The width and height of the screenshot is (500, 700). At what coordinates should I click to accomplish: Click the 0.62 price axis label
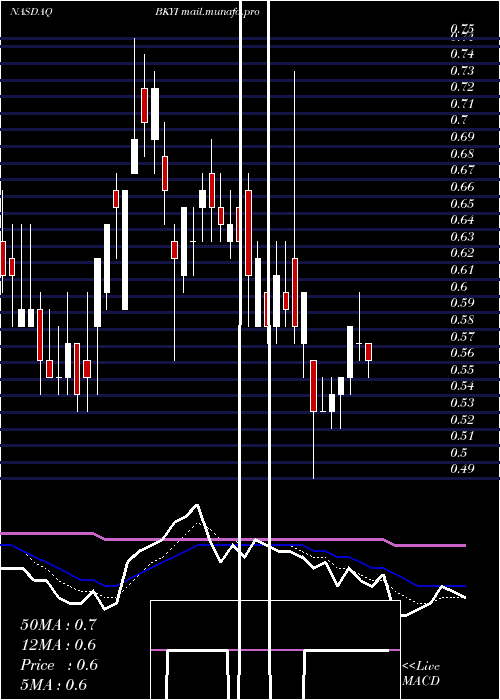click(x=462, y=253)
